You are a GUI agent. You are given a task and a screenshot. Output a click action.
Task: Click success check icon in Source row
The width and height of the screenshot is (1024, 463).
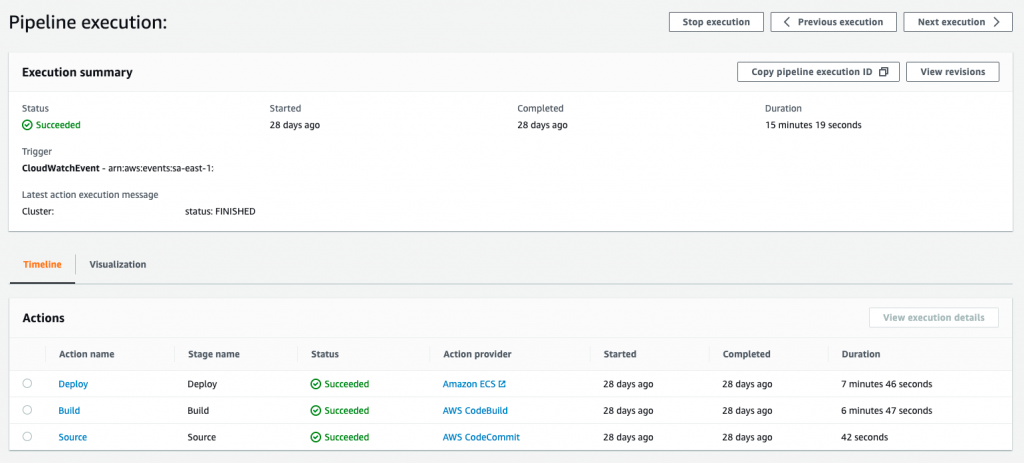[315, 437]
